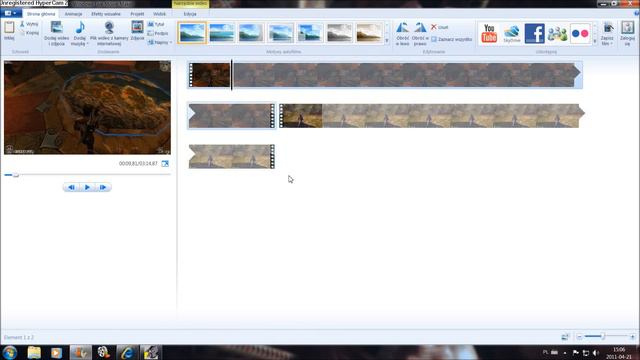640x360 pixels.
Task: Click the zoom in plus button
Action: [x=632, y=337]
